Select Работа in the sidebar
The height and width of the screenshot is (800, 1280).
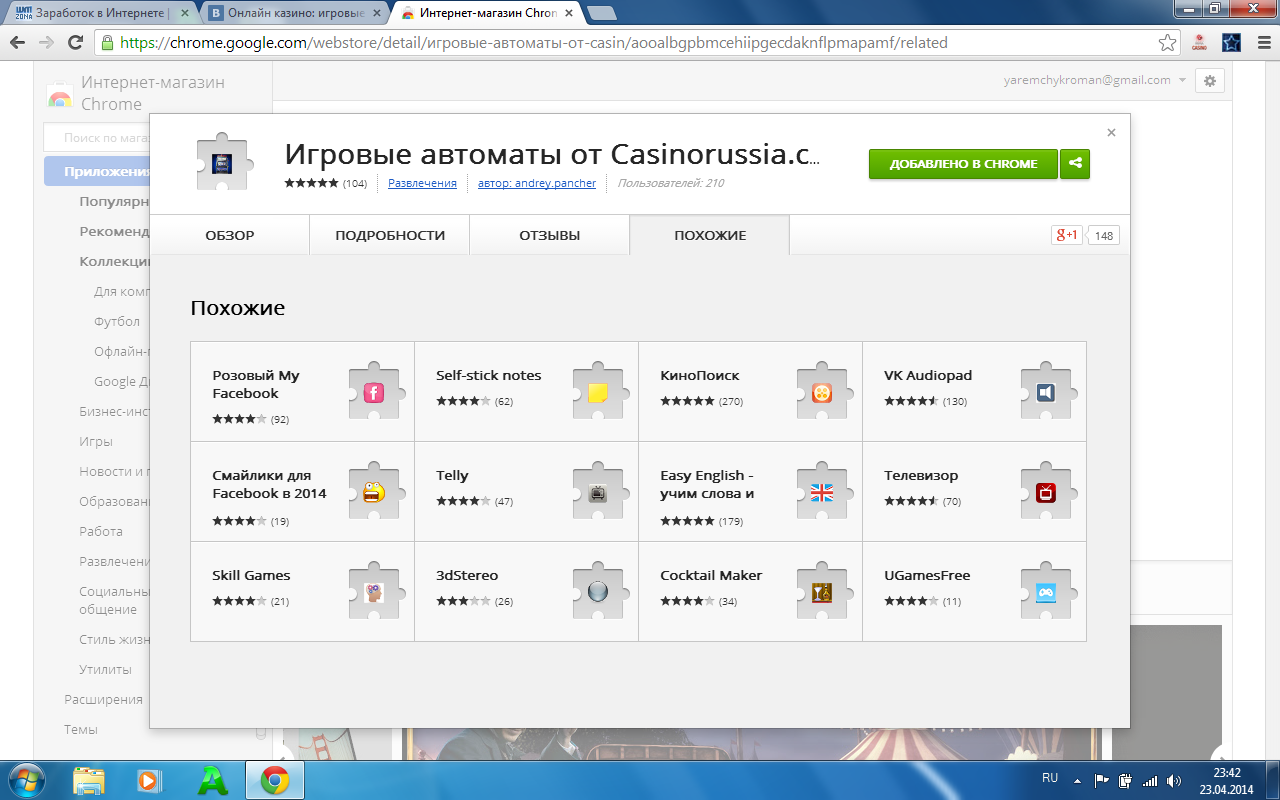tap(101, 531)
